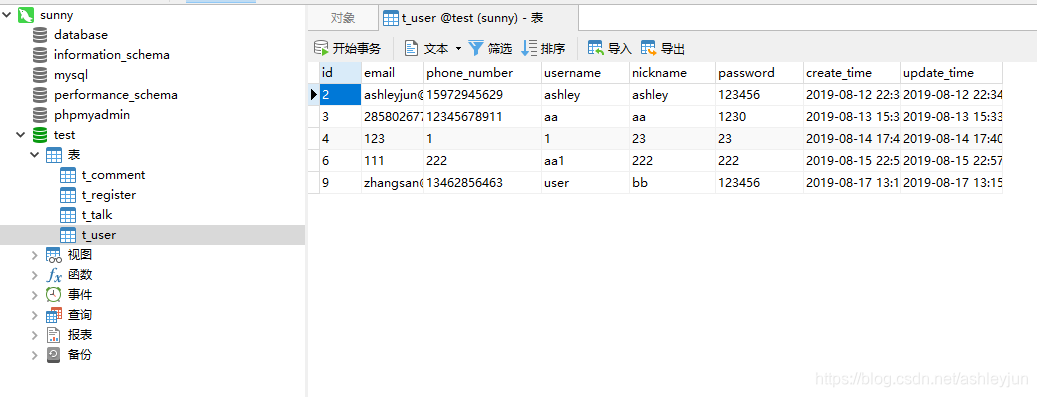This screenshot has height=397, width=1037.
Task: Expand the 报表 reports node
Action: click(x=35, y=335)
